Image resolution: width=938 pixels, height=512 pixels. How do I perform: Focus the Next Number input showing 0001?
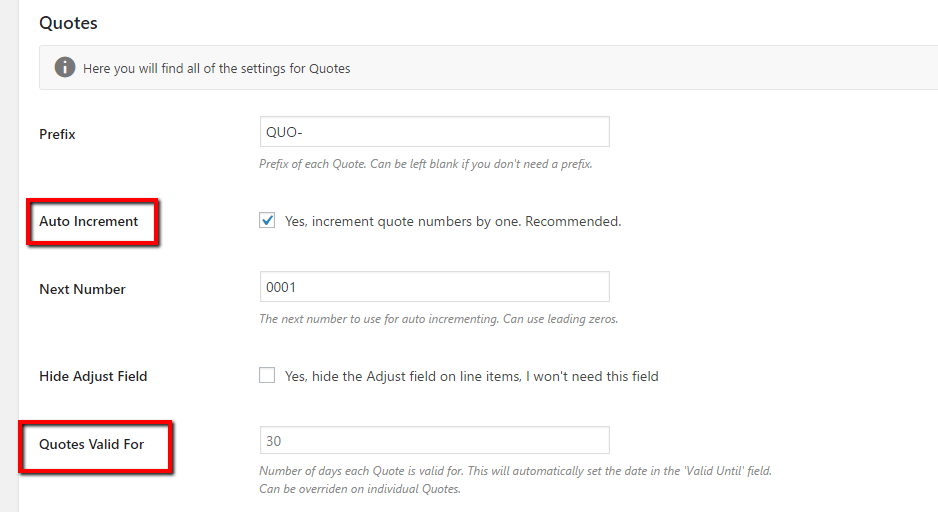coord(434,287)
